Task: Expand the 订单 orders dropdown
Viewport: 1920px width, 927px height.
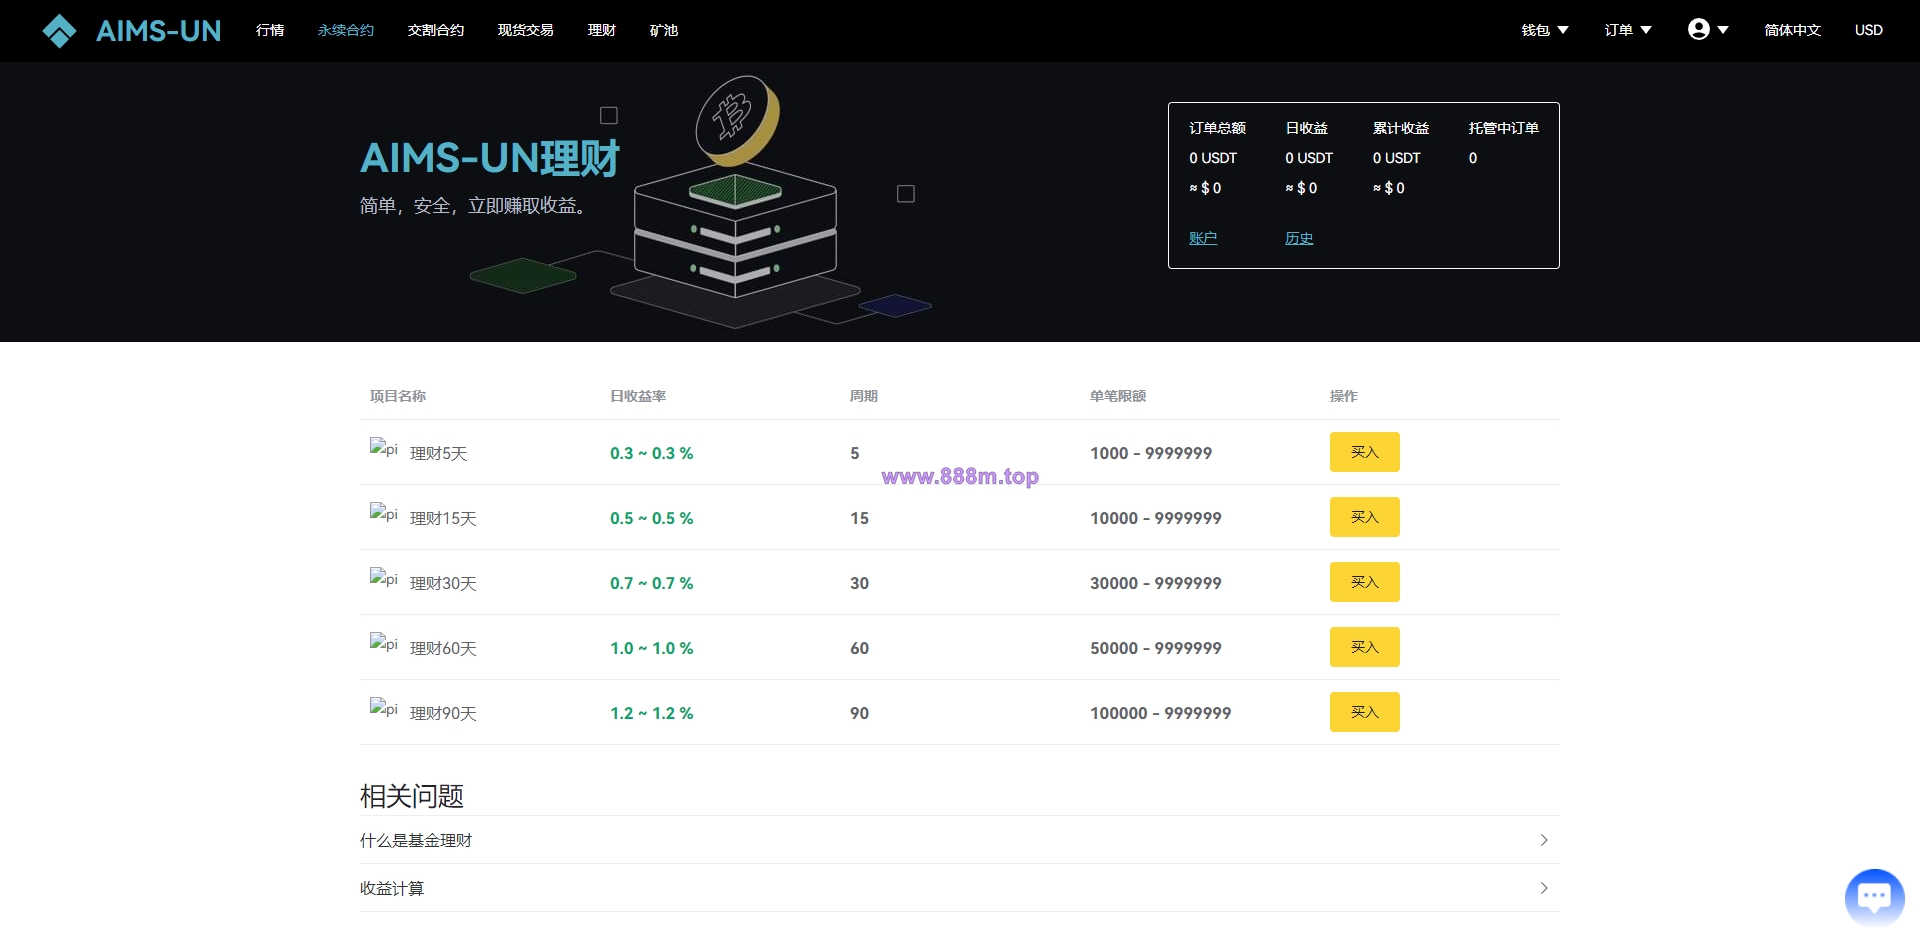Action: [1628, 30]
